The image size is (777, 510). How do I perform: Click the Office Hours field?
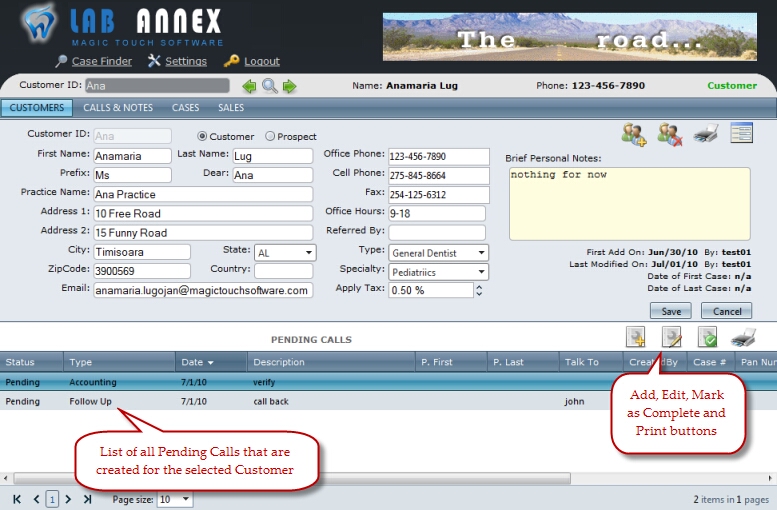click(x=437, y=214)
